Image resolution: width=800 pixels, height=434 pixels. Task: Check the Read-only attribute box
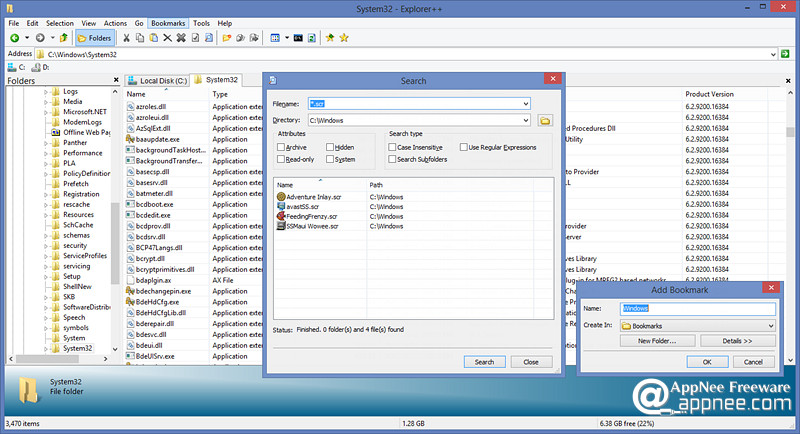coord(281,159)
